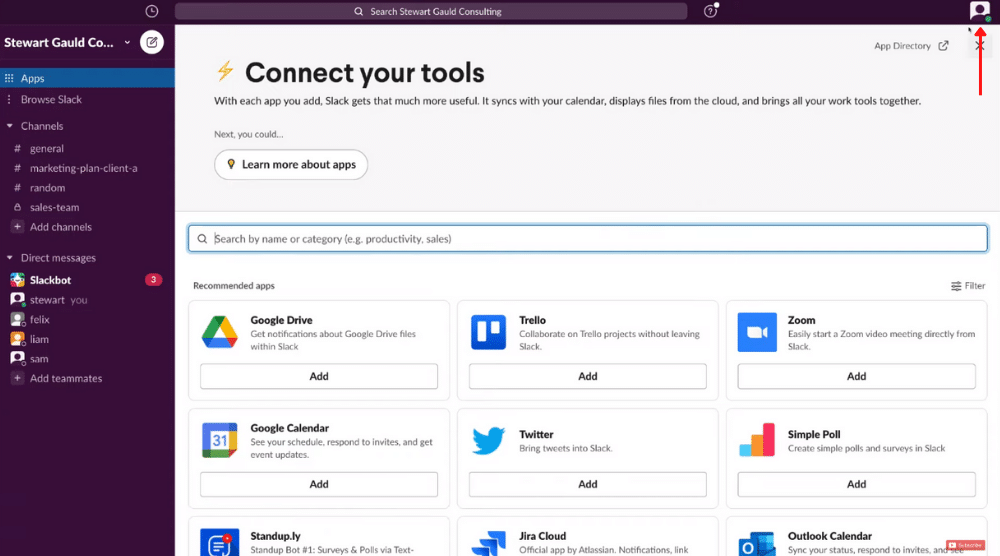Click the Twitter bird logo
This screenshot has height=556, width=1000.
(489, 440)
